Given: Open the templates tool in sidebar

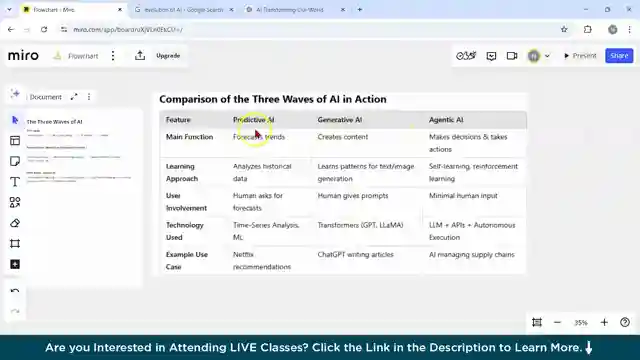Looking at the screenshot, I should (15, 141).
